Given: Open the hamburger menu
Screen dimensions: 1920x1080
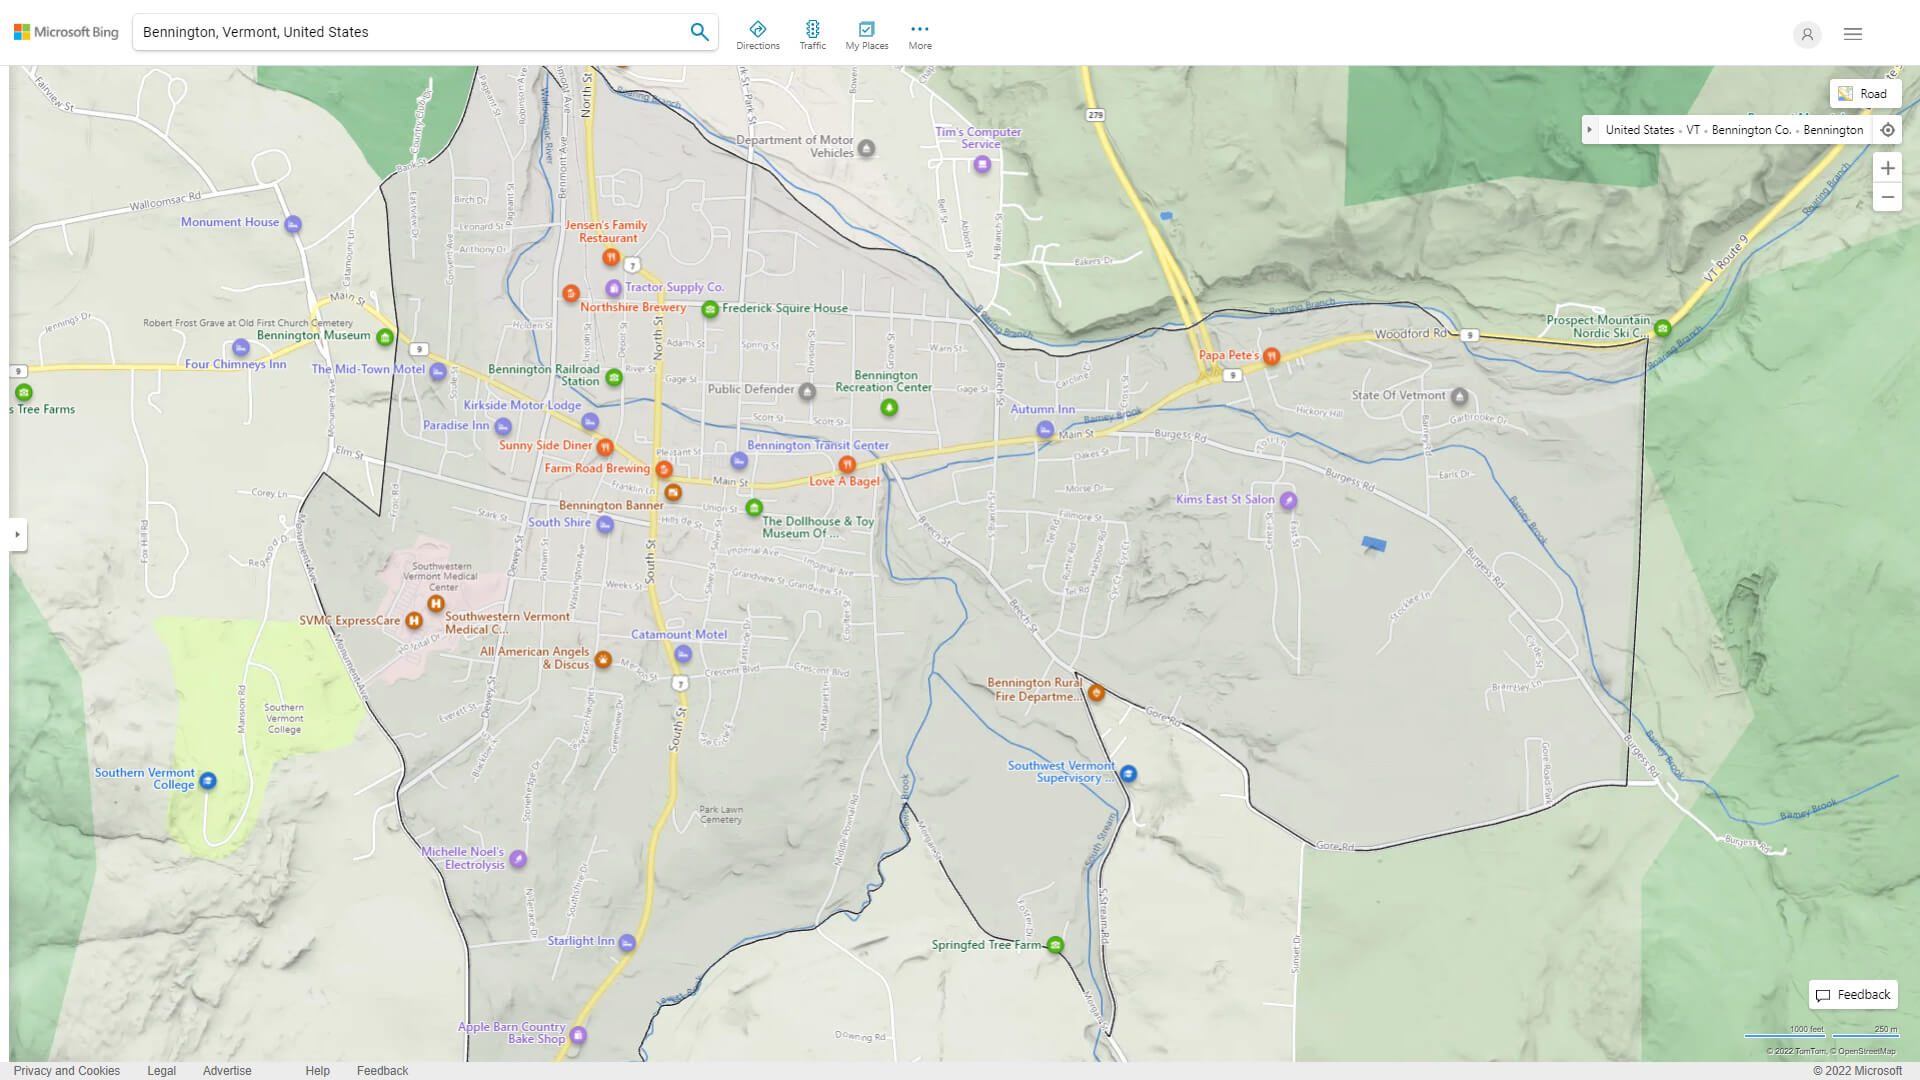Looking at the screenshot, I should (1852, 33).
